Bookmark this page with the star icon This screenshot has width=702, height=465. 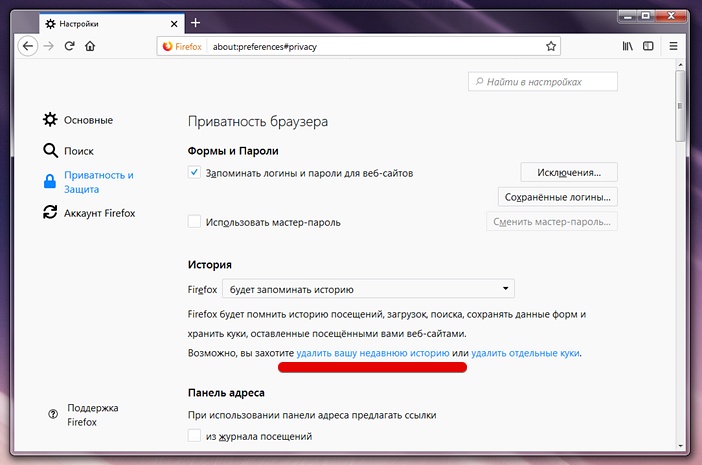551,46
